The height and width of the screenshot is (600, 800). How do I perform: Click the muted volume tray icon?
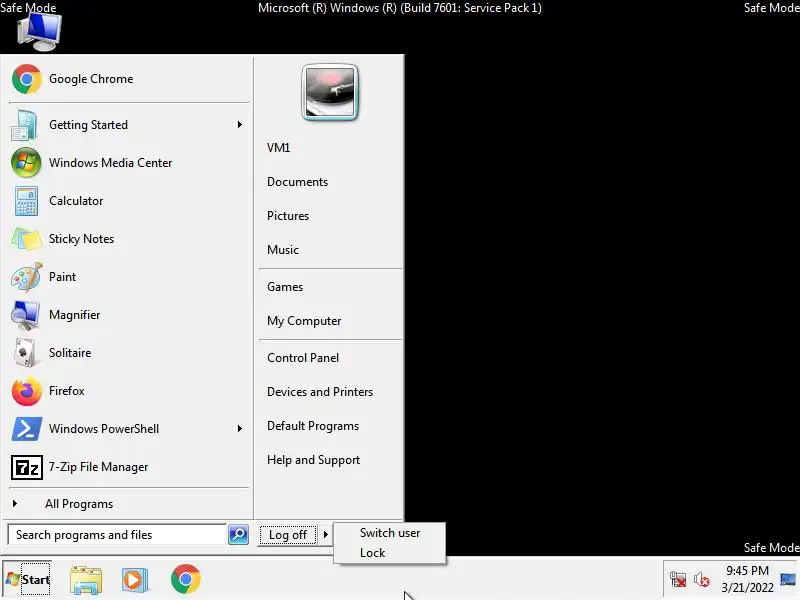tap(702, 580)
